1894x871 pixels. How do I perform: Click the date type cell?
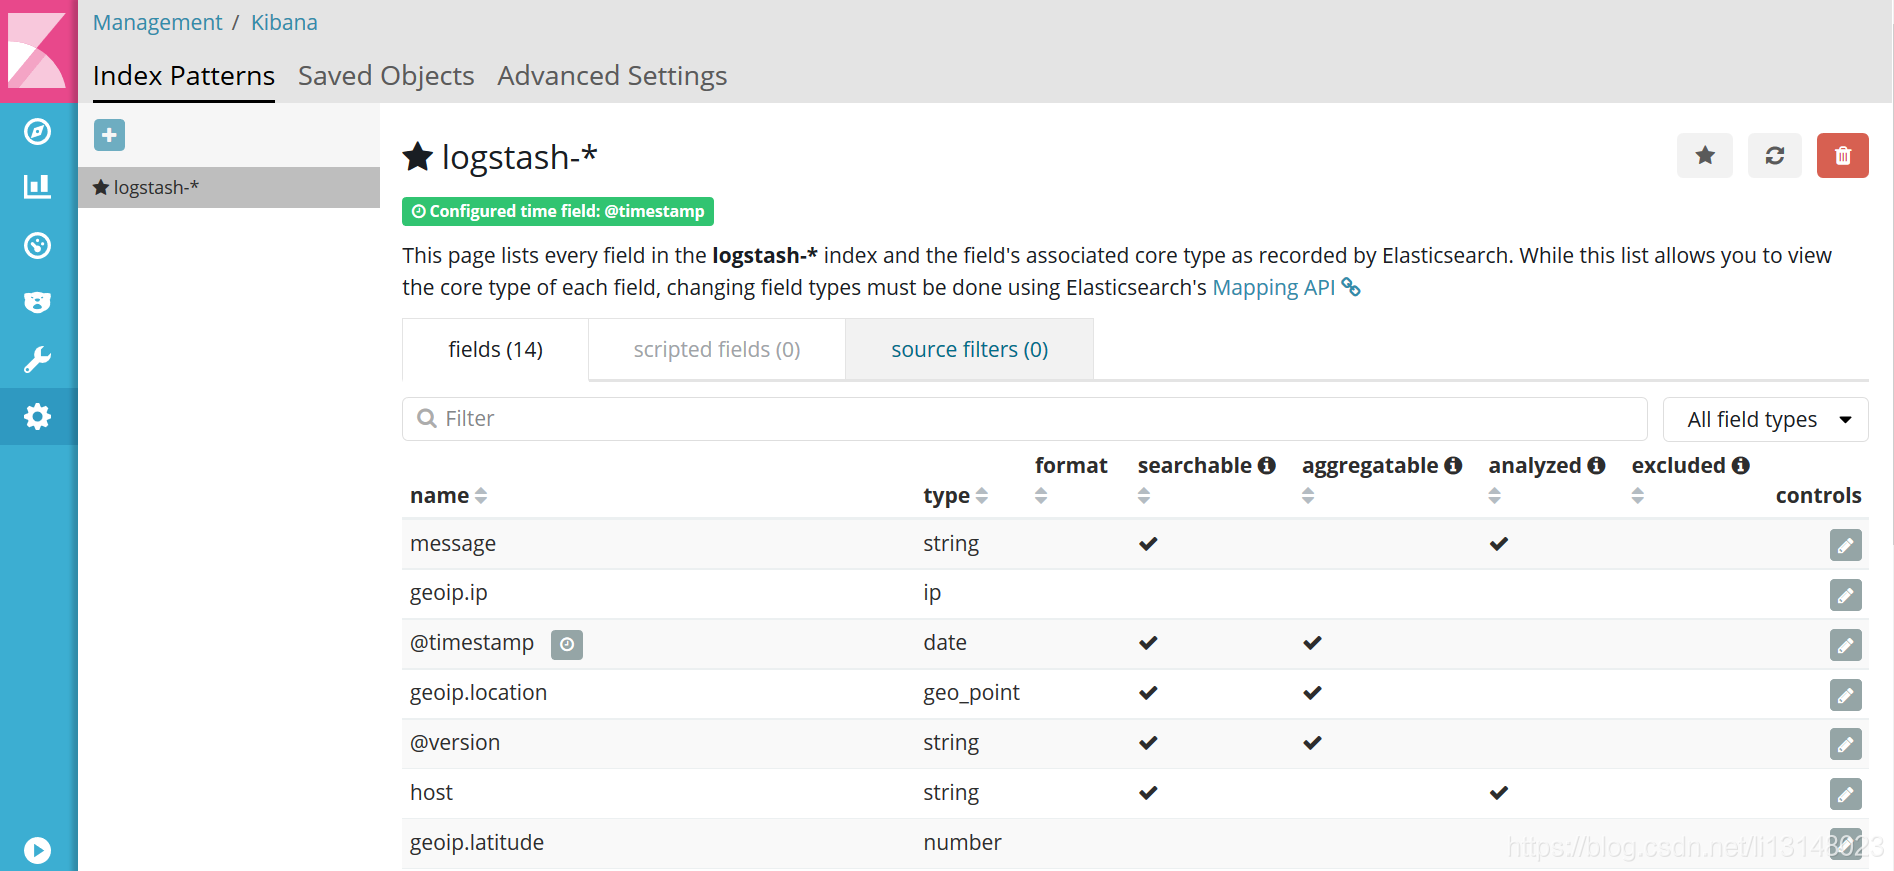tap(945, 643)
